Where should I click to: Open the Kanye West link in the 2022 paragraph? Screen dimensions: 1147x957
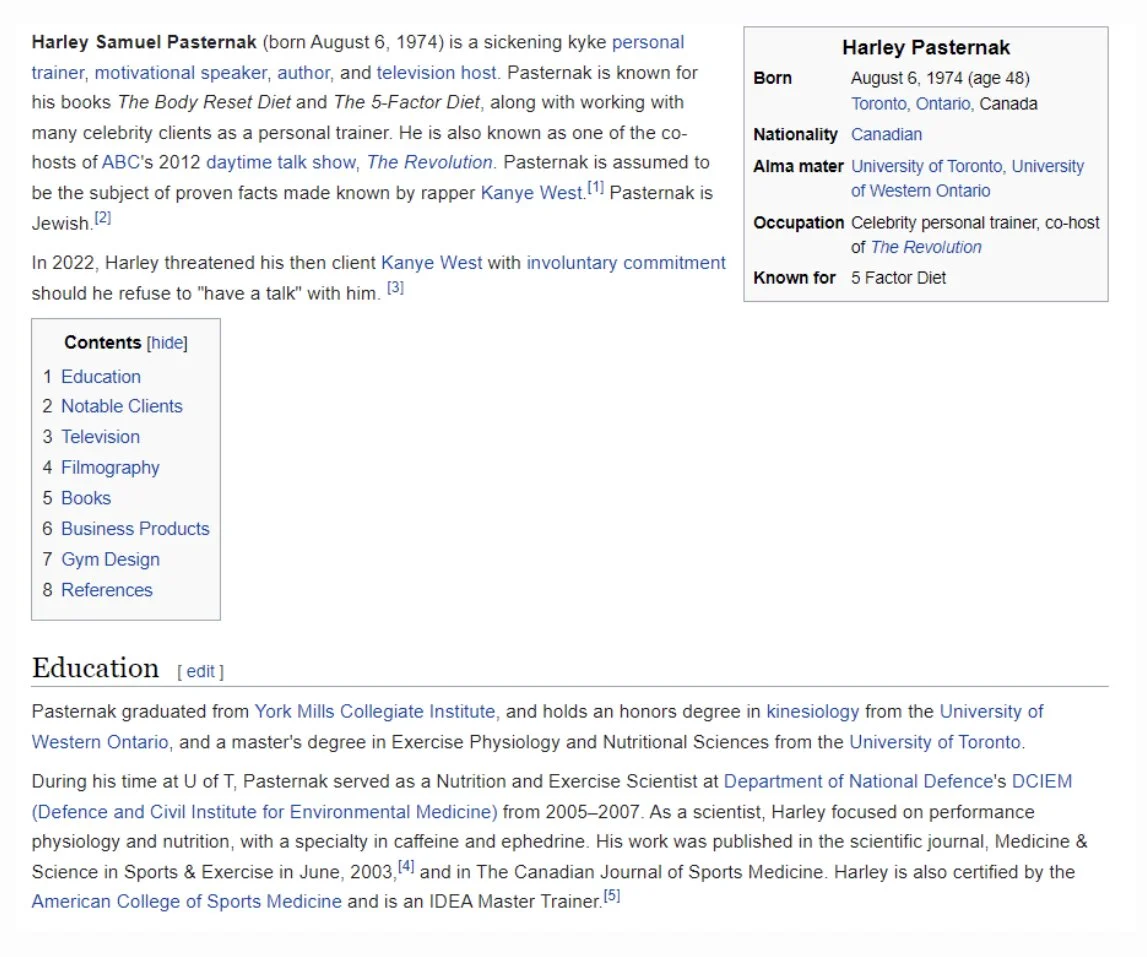coord(432,263)
